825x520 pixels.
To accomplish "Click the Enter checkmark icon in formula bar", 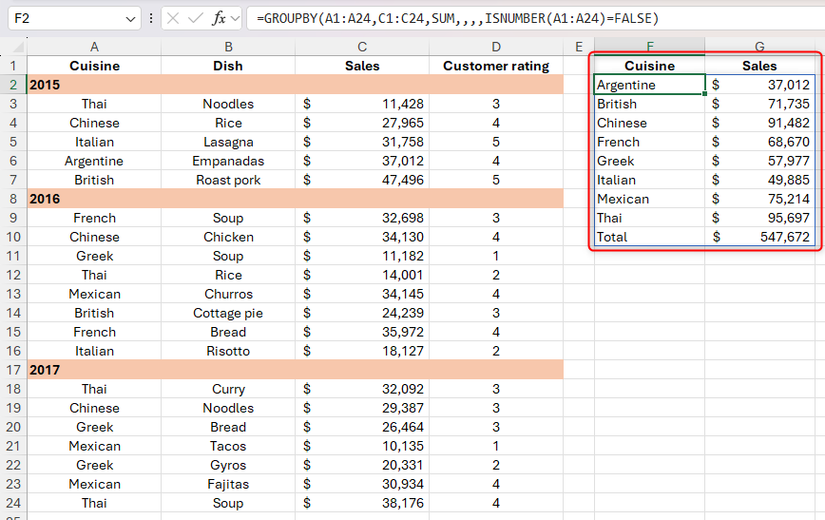I will click(x=196, y=19).
